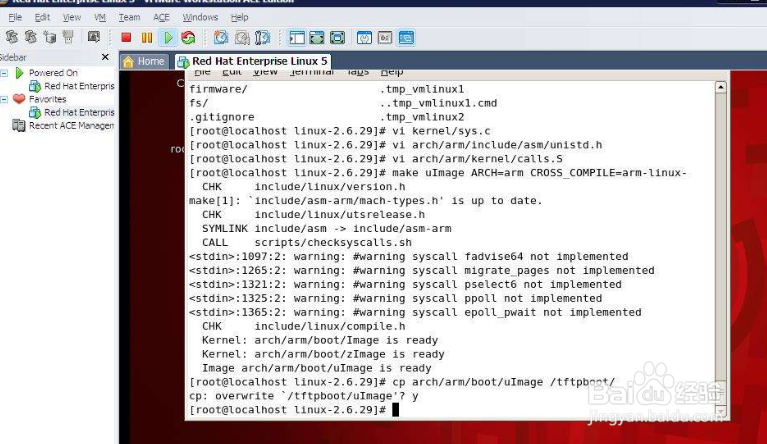Switch to the Home tab
The height and width of the screenshot is (444, 767).
(x=144, y=61)
